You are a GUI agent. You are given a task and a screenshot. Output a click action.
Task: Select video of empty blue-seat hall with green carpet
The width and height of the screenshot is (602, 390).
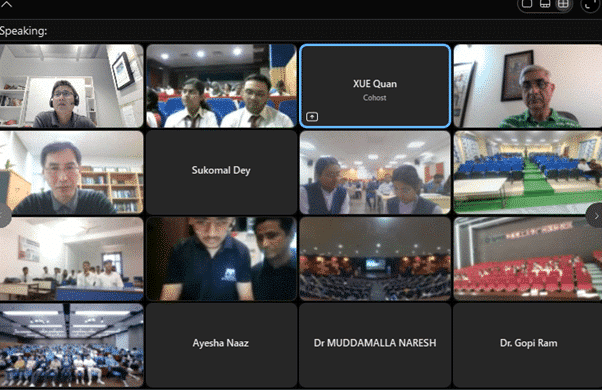point(528,172)
